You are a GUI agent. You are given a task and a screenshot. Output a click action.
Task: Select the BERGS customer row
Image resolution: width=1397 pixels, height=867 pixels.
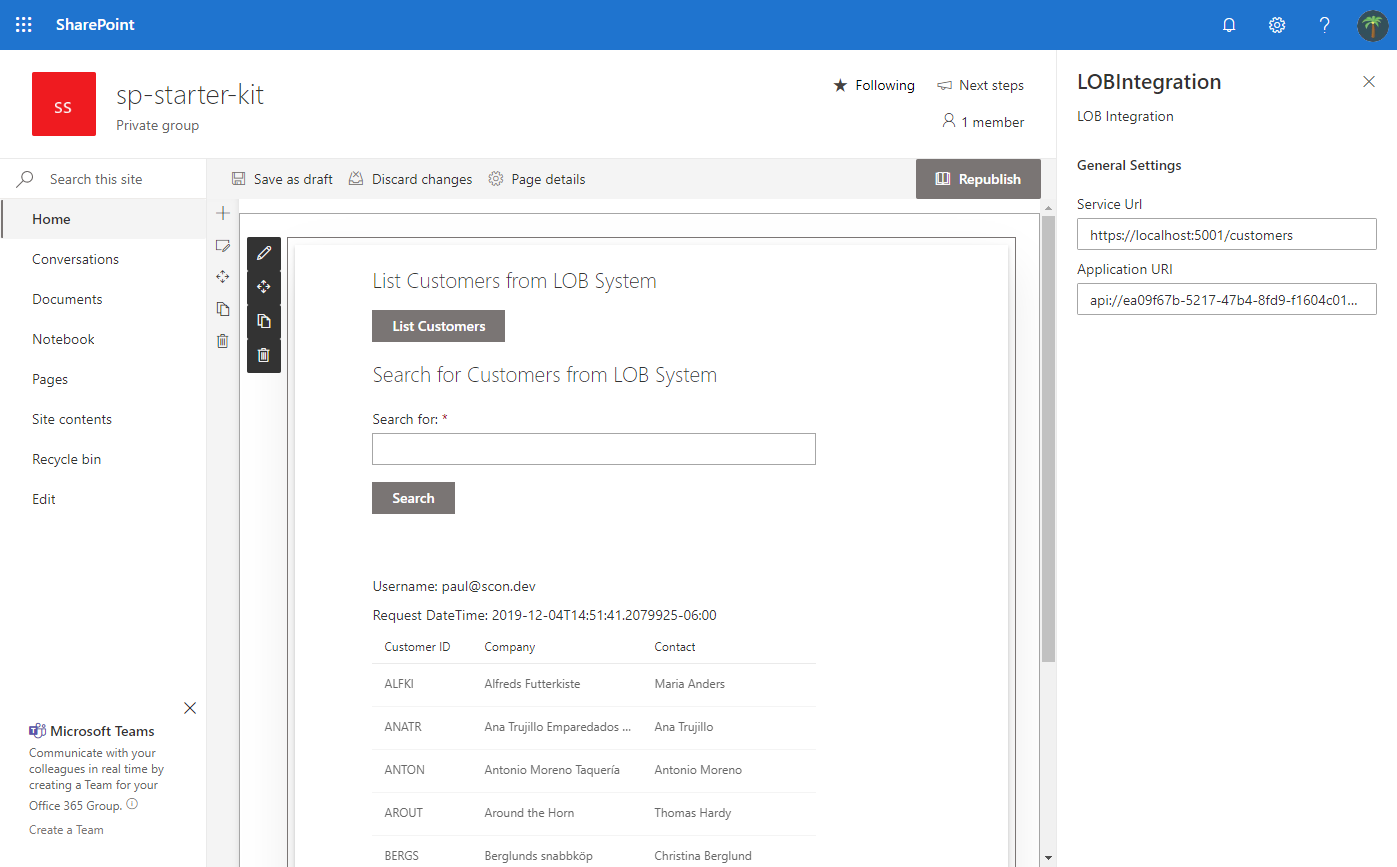(594, 853)
